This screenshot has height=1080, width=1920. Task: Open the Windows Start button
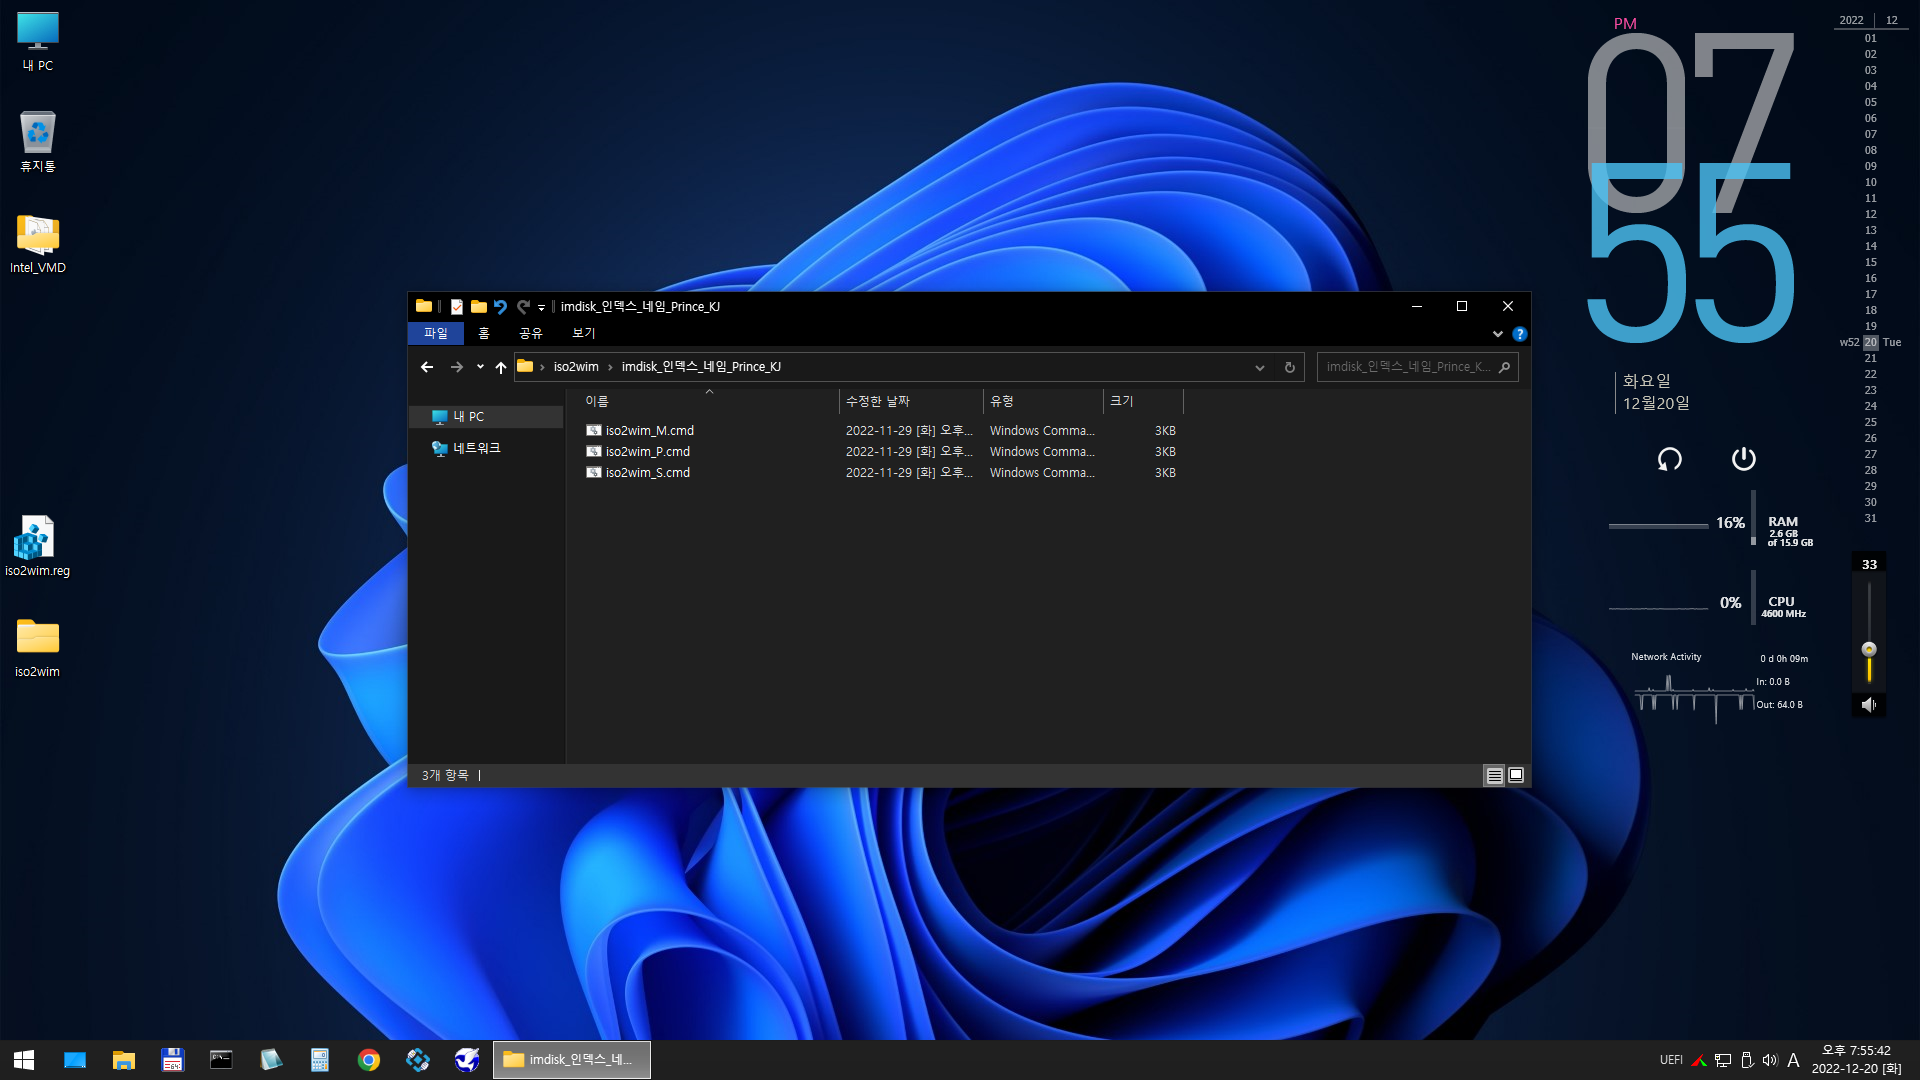click(x=24, y=1060)
